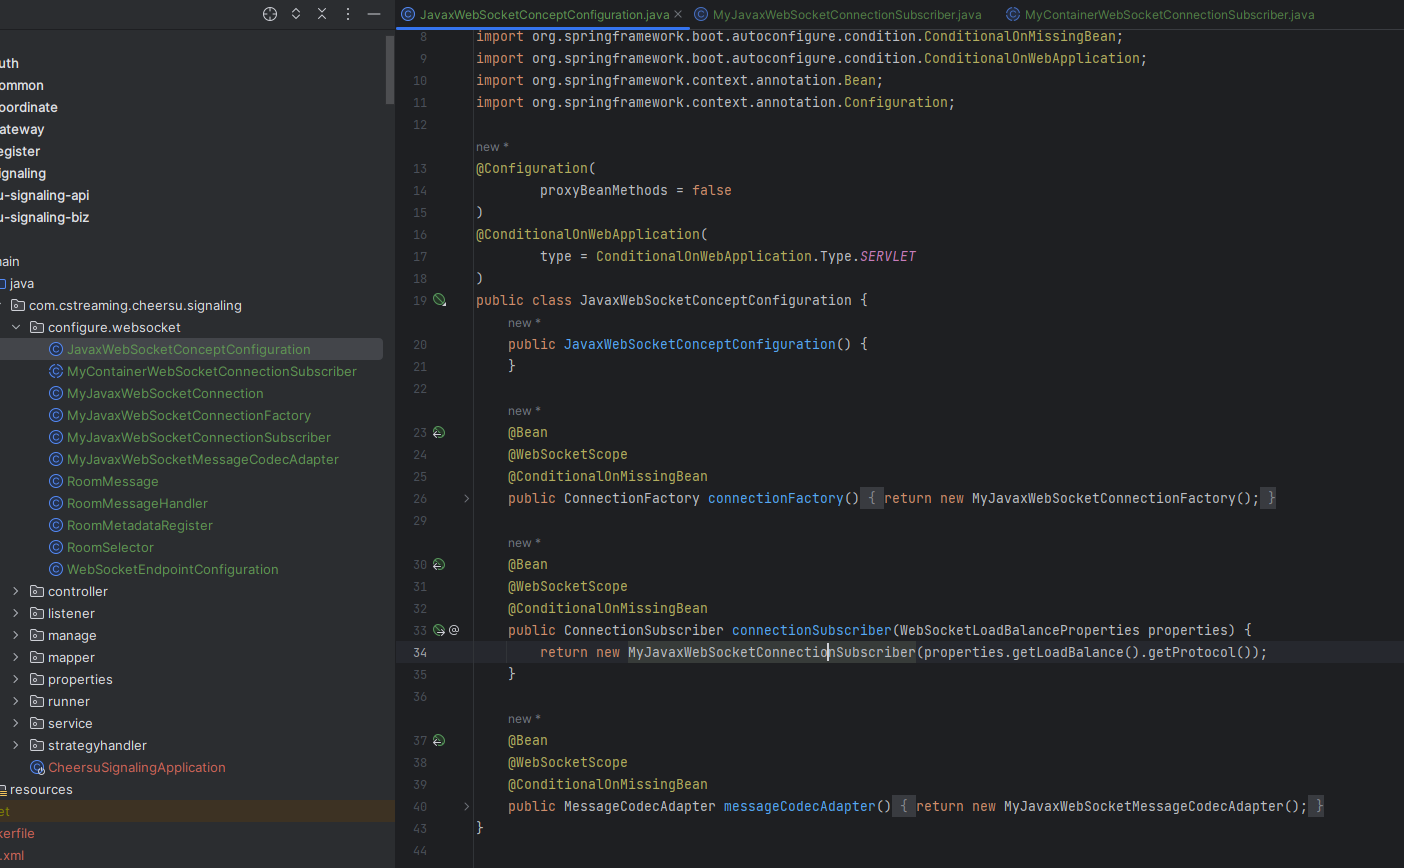Image resolution: width=1404 pixels, height=868 pixels.
Task: Click the IDE settings kebab menu icon
Action: pos(347,15)
